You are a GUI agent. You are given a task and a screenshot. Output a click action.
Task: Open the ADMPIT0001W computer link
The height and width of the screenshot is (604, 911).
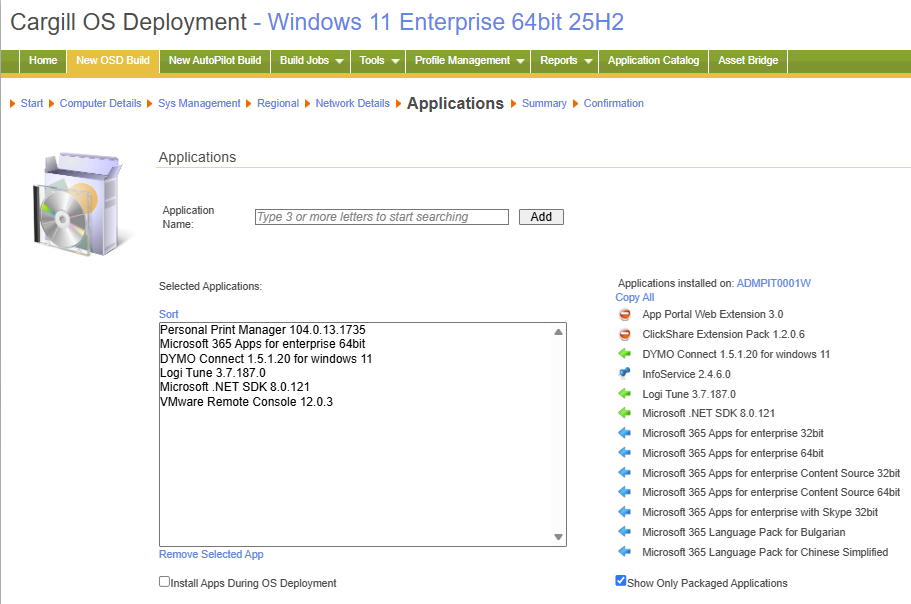[773, 283]
